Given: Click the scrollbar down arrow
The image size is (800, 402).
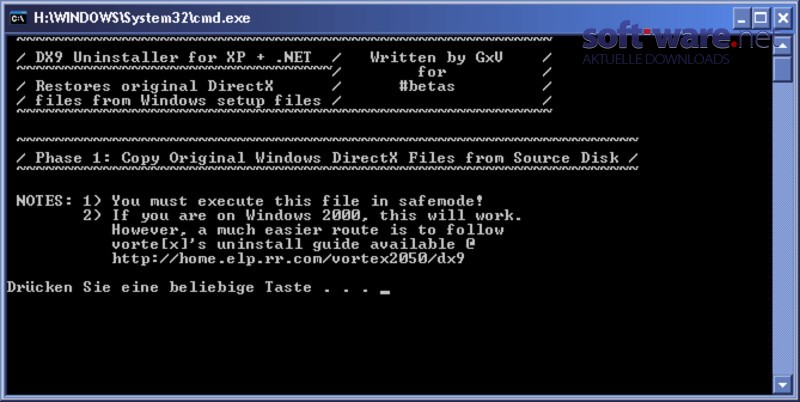Looking at the screenshot, I should 782,385.
